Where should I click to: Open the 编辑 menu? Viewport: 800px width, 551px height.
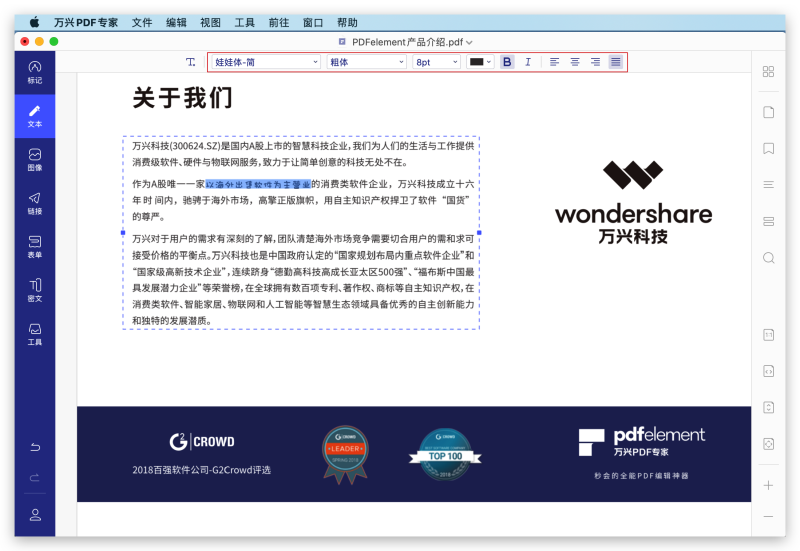click(176, 22)
